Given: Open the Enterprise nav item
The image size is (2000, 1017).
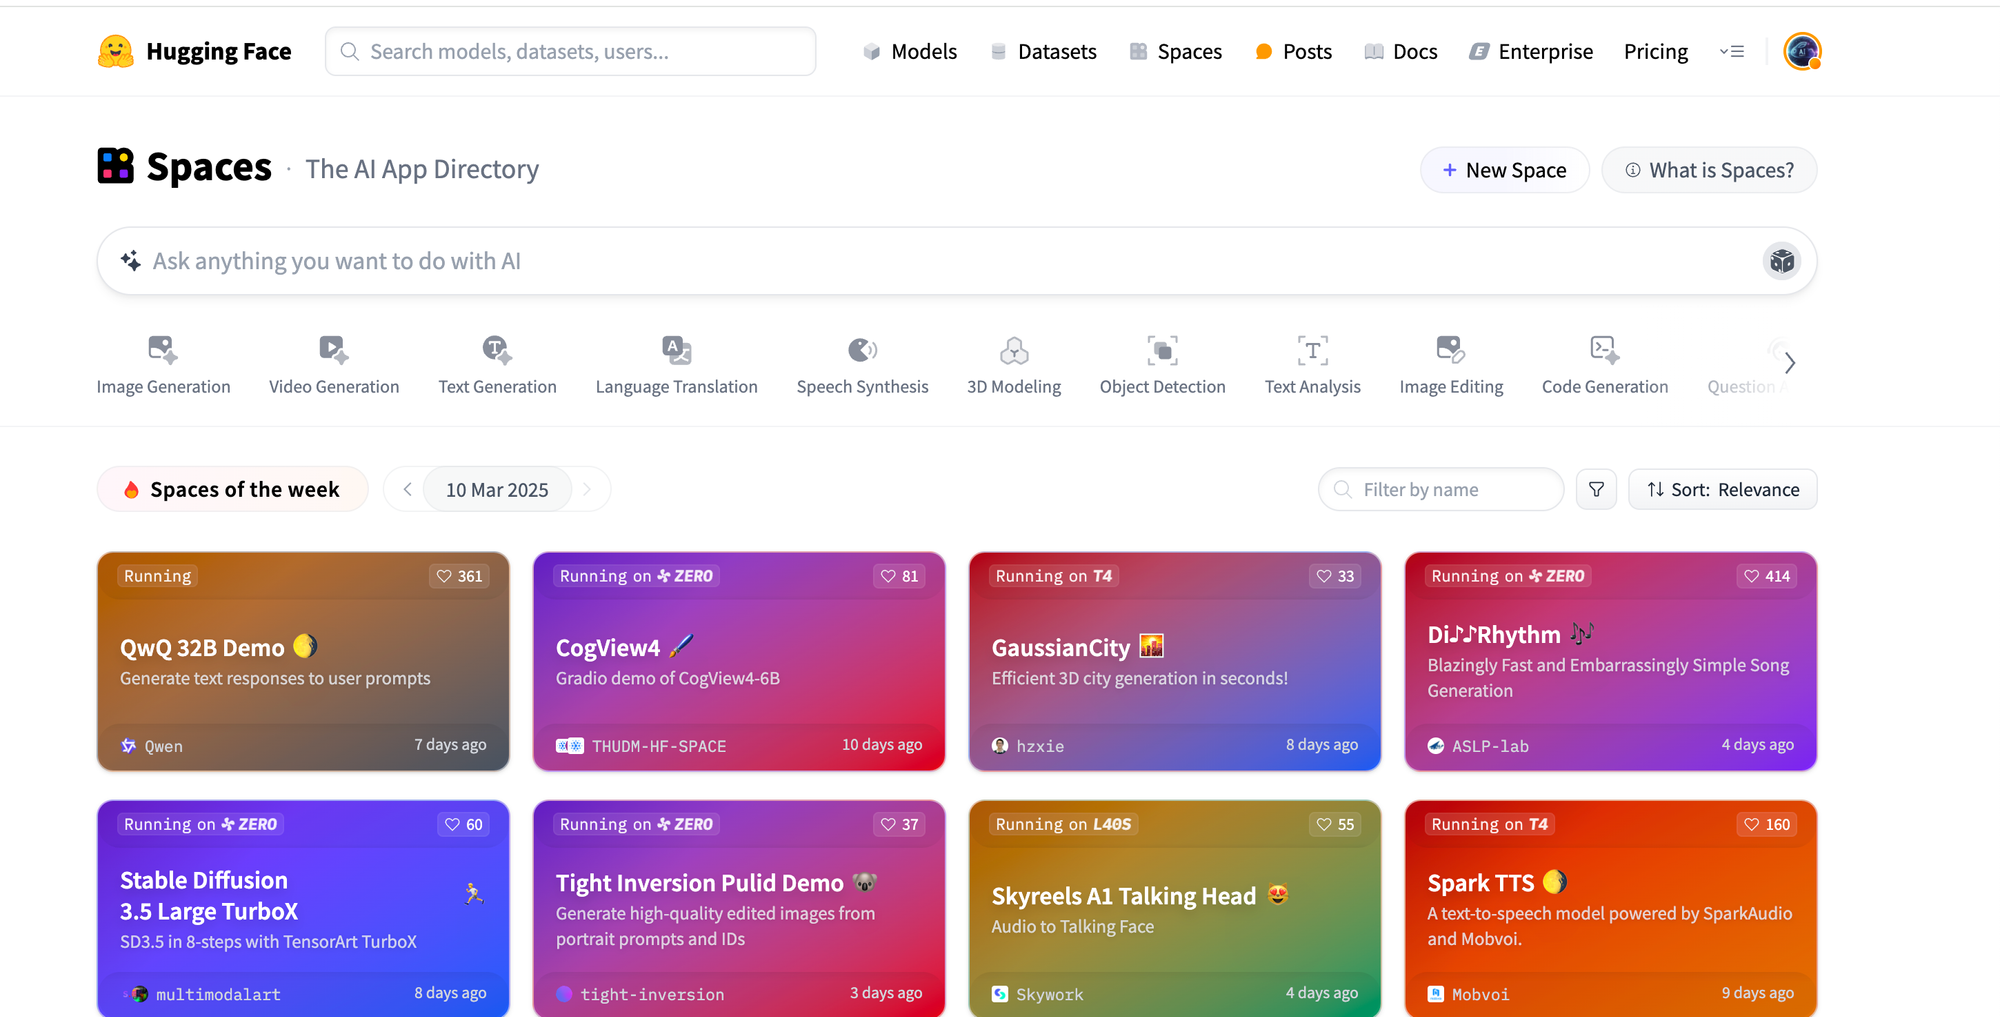Looking at the screenshot, I should tap(1531, 51).
